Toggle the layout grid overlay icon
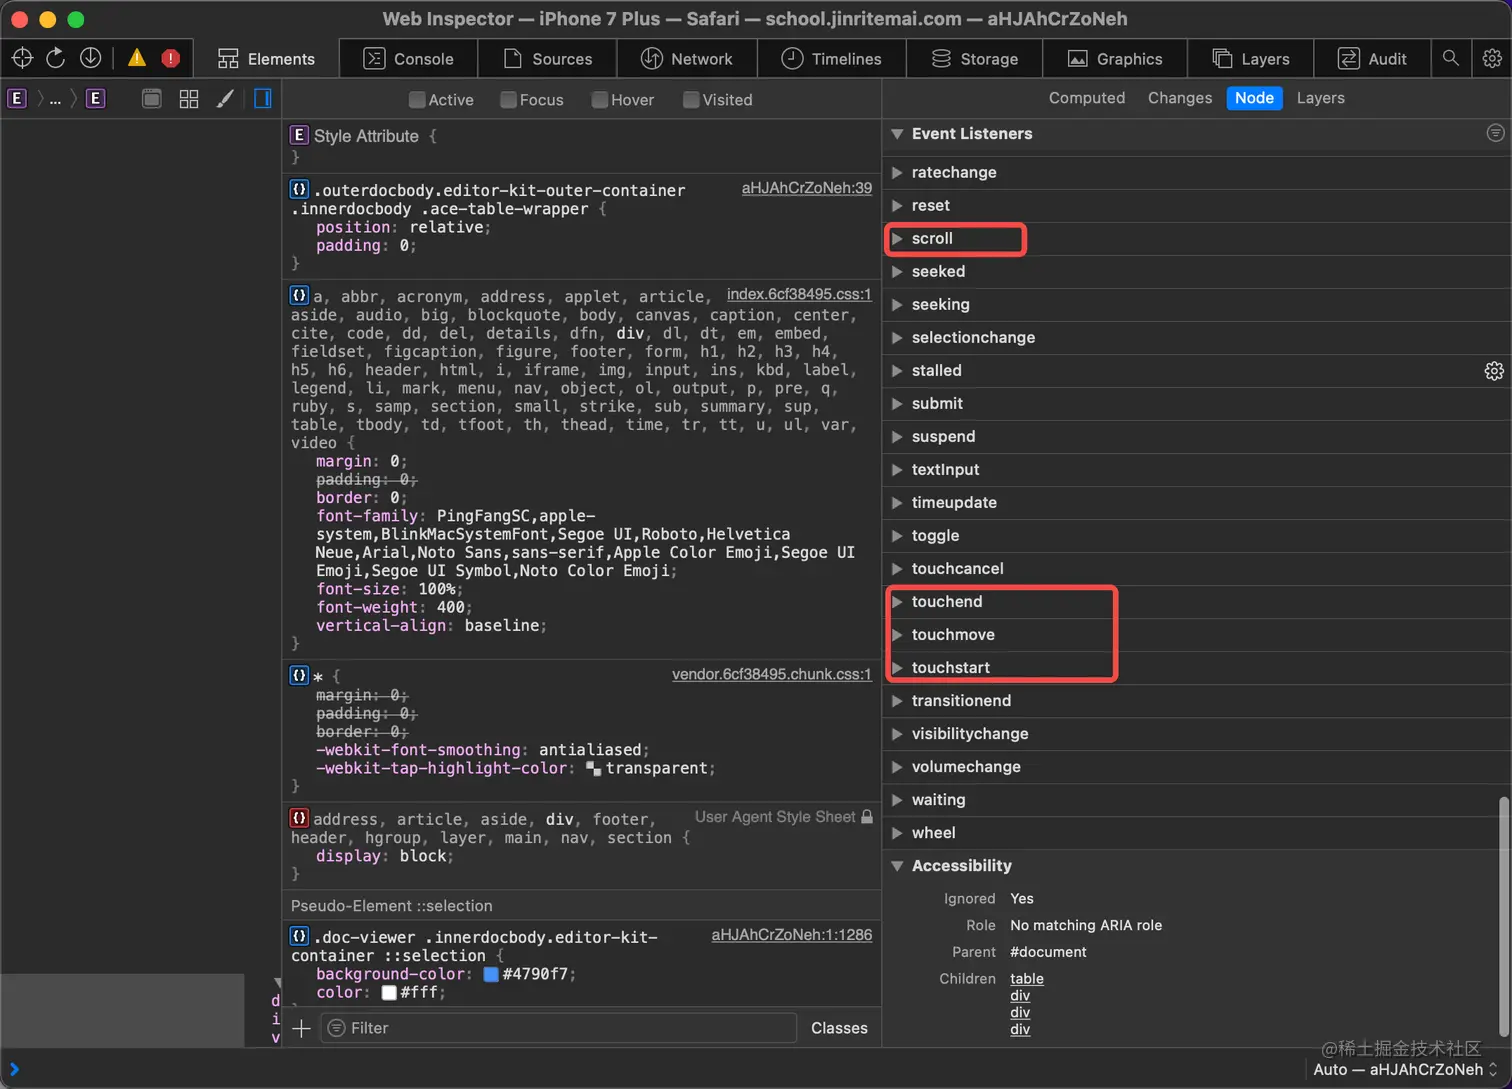Image resolution: width=1512 pixels, height=1089 pixels. coord(189,98)
